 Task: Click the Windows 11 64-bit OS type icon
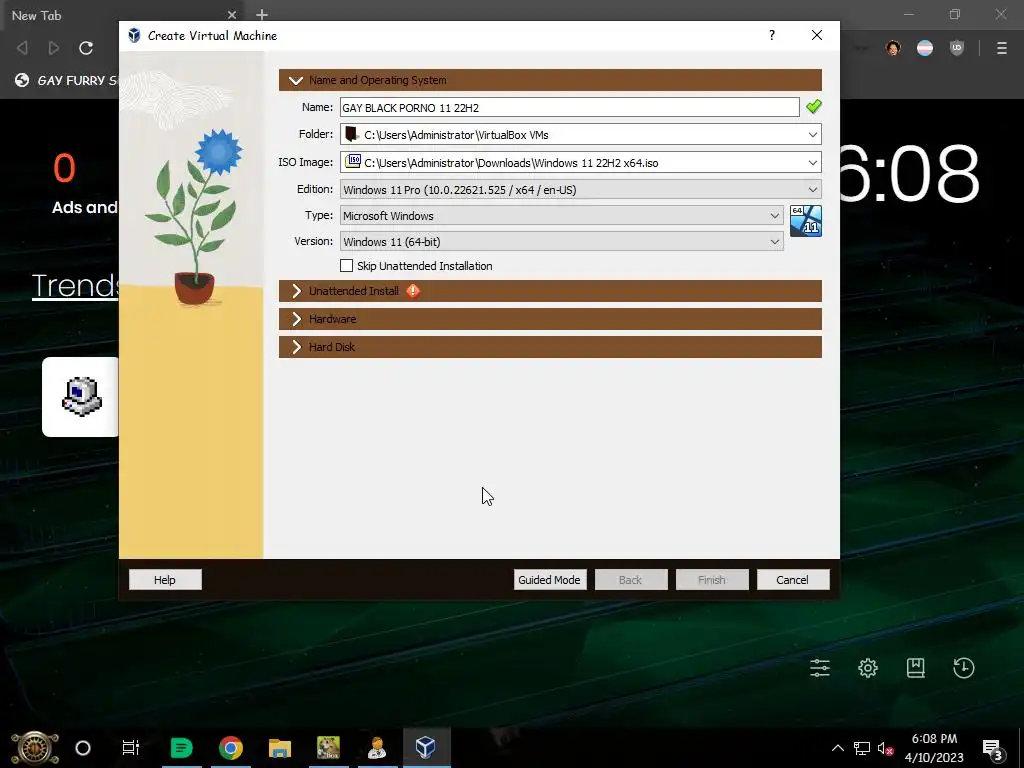806,221
